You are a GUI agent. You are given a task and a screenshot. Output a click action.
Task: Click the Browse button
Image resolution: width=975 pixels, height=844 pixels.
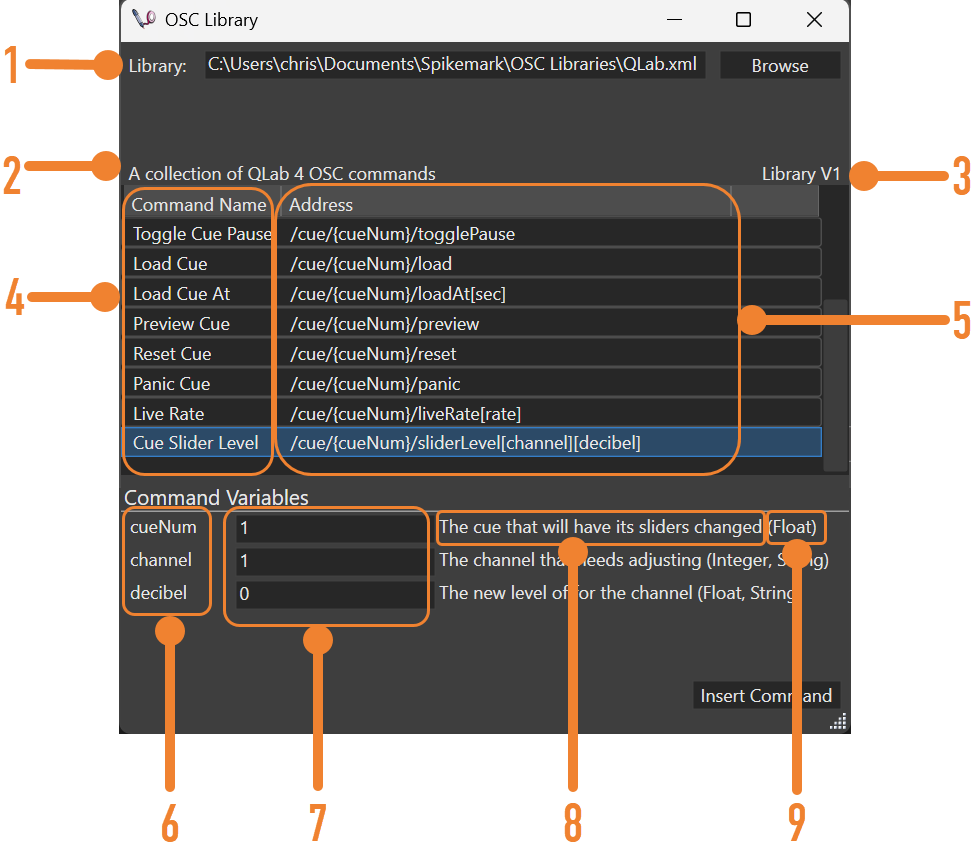pyautogui.click(x=779, y=65)
